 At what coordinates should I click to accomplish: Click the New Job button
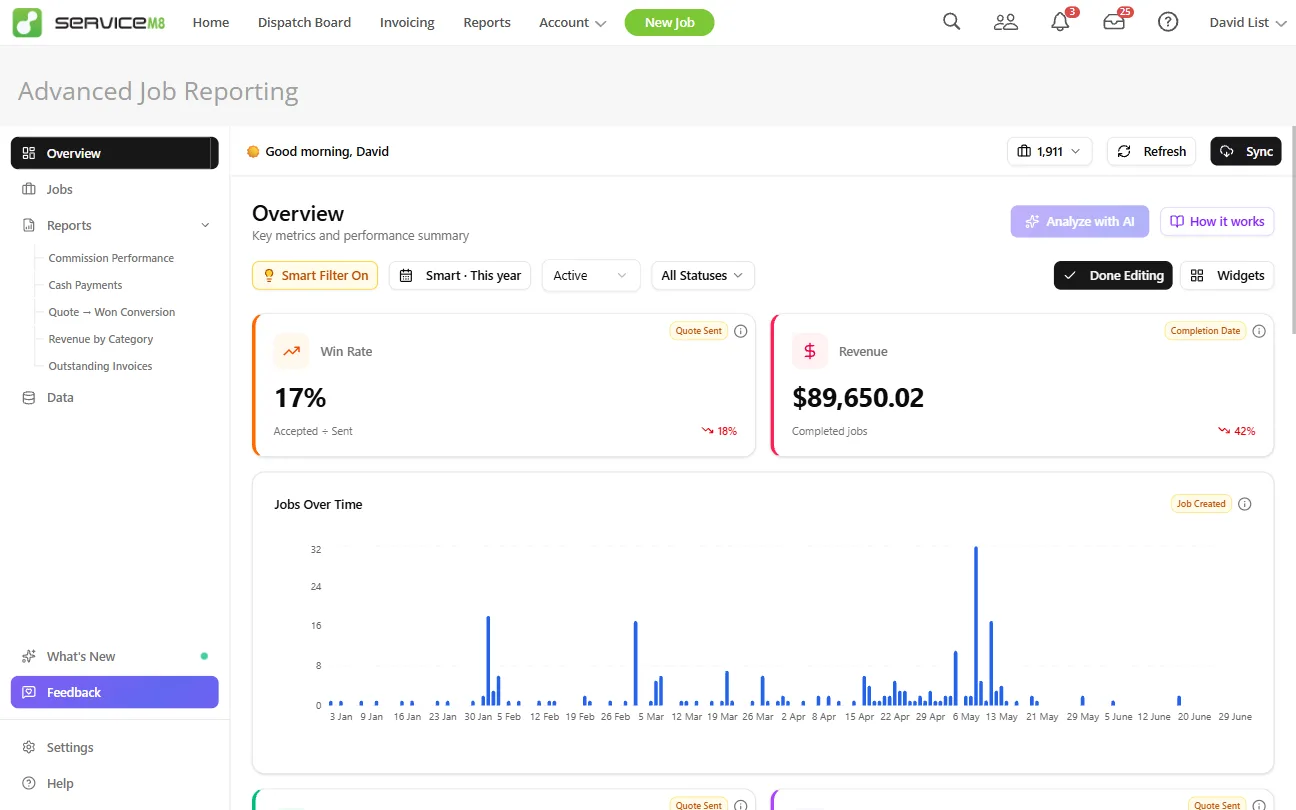point(669,22)
